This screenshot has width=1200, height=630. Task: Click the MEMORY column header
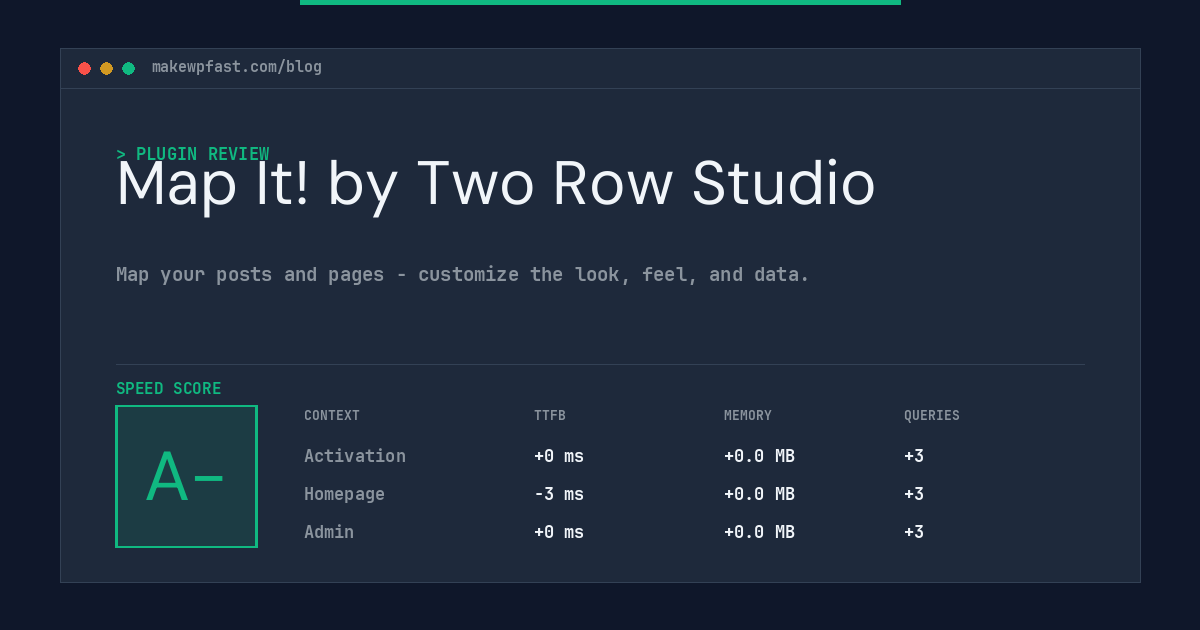(x=748, y=416)
